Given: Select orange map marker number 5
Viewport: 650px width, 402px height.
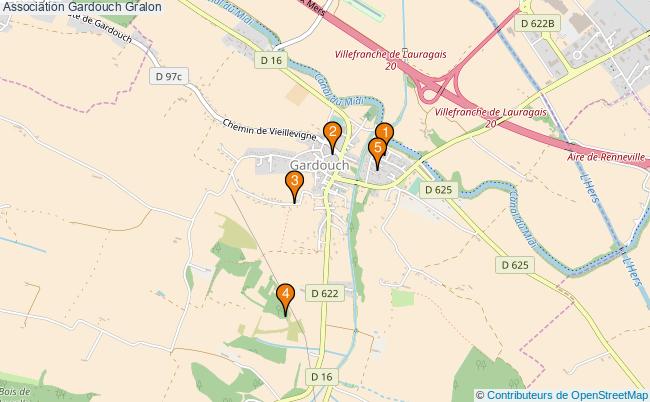Looking at the screenshot, I should [x=377, y=149].
